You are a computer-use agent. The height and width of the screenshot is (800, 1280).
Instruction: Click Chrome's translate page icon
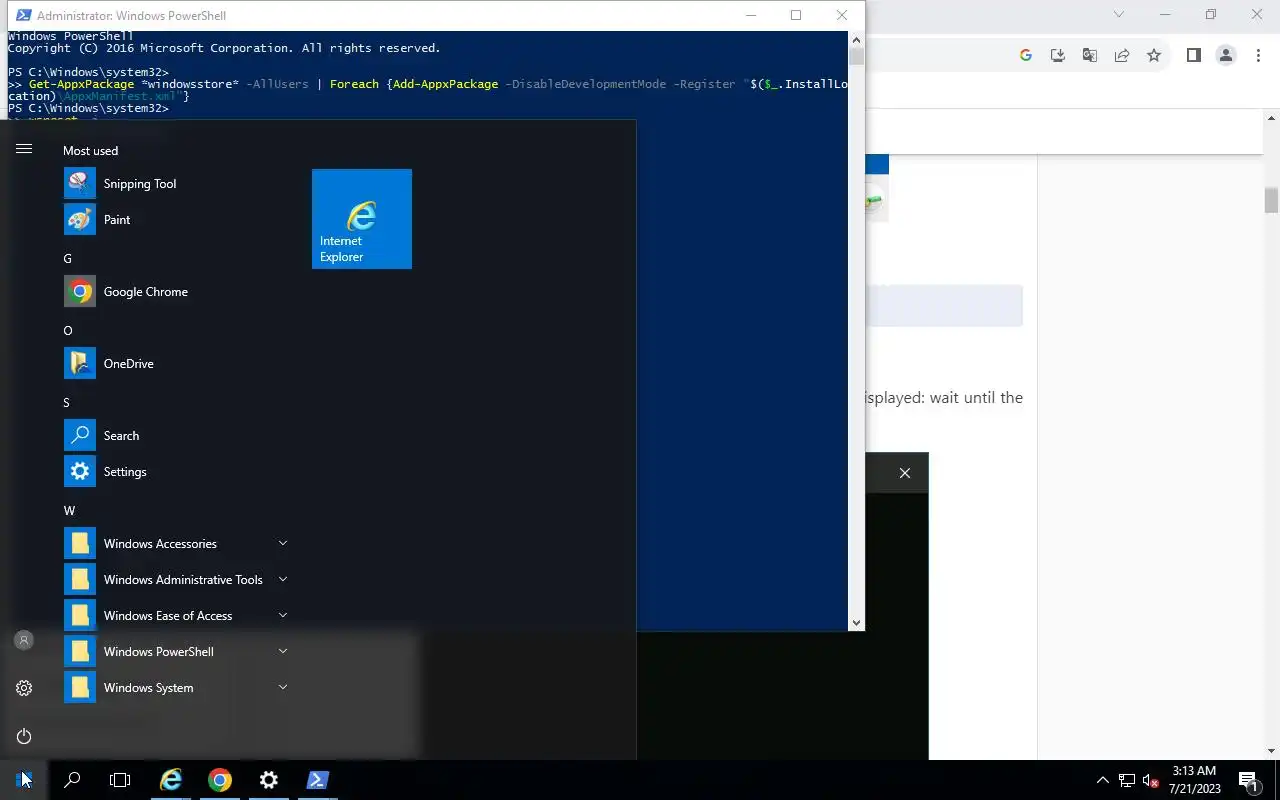[1090, 56]
